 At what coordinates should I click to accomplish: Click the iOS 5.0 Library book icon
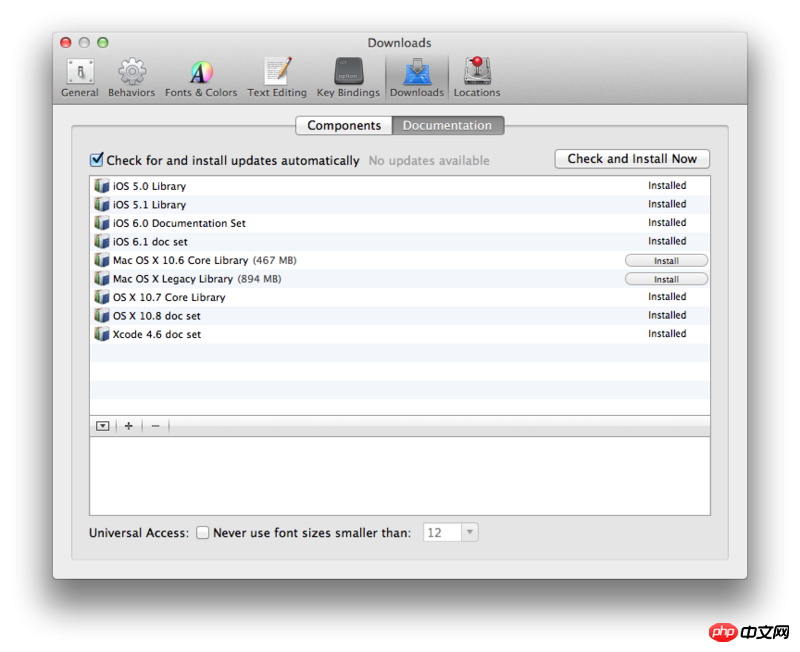pos(102,186)
